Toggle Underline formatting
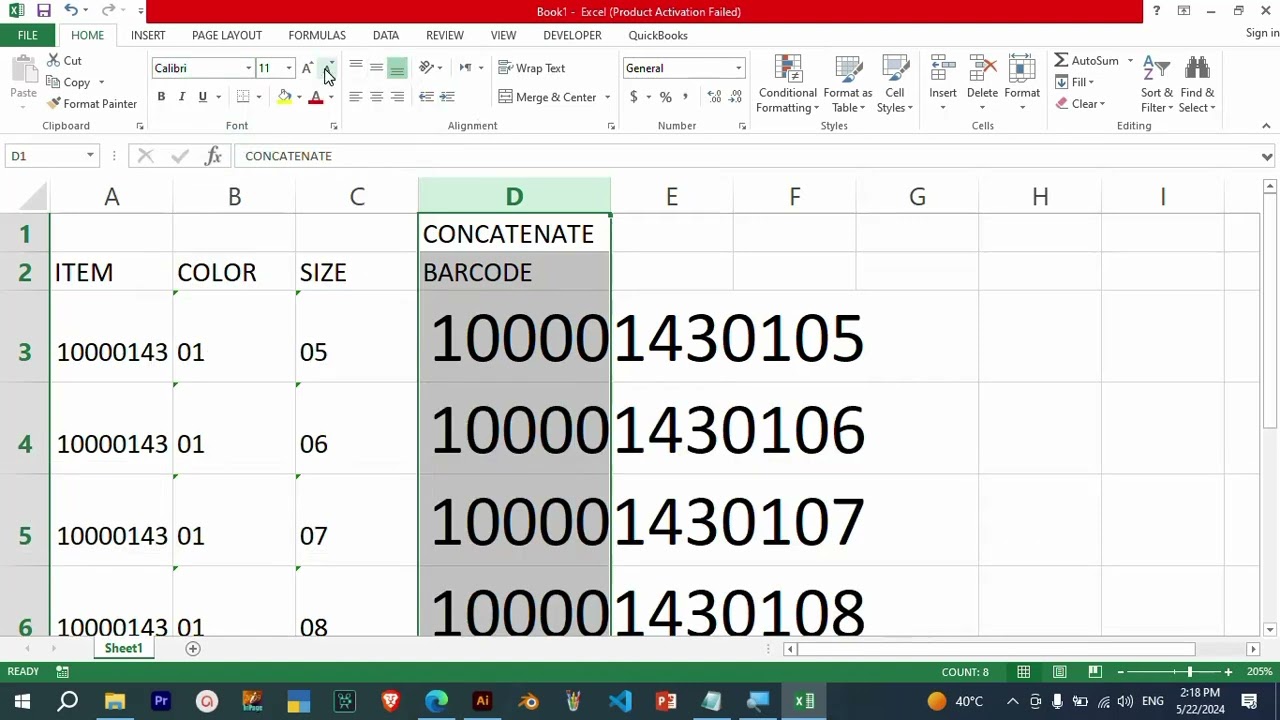1280x720 pixels. click(203, 97)
